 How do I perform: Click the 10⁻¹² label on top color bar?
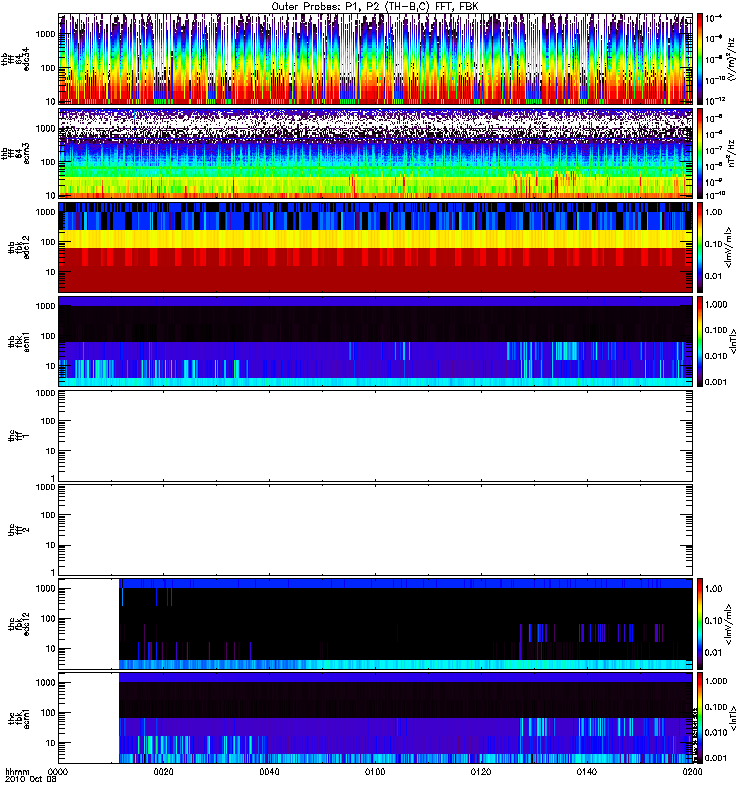[x=715, y=100]
